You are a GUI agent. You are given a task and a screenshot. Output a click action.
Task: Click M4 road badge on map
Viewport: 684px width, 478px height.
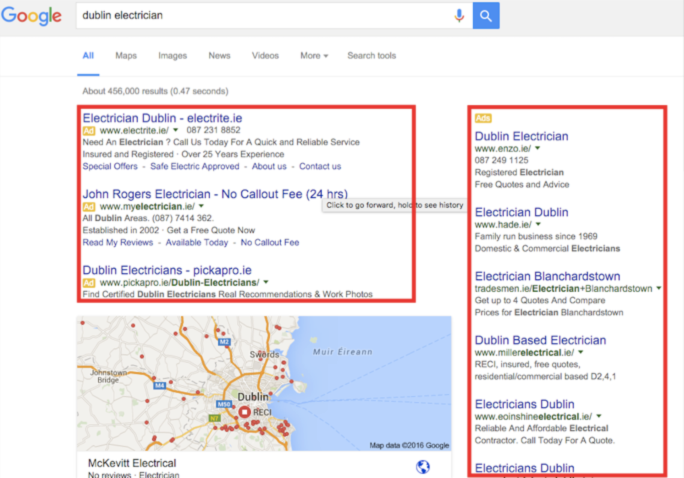[160, 385]
